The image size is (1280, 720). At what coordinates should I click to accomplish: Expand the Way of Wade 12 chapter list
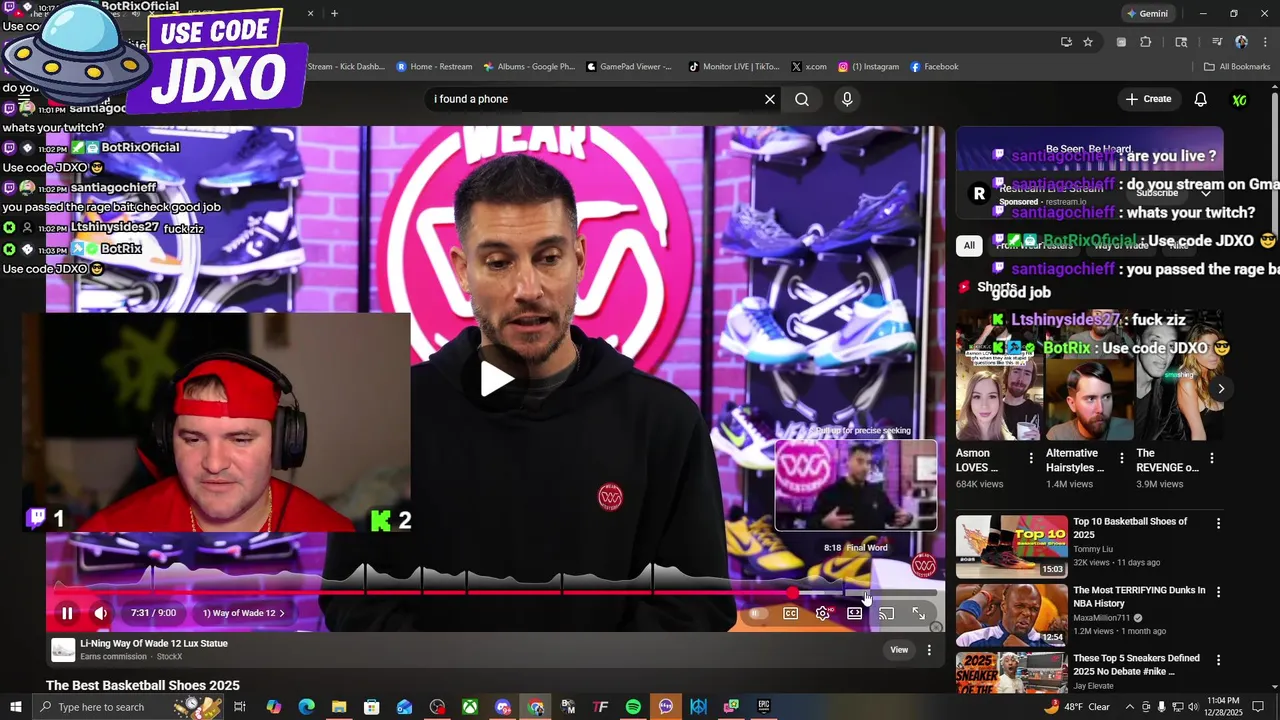pos(243,613)
